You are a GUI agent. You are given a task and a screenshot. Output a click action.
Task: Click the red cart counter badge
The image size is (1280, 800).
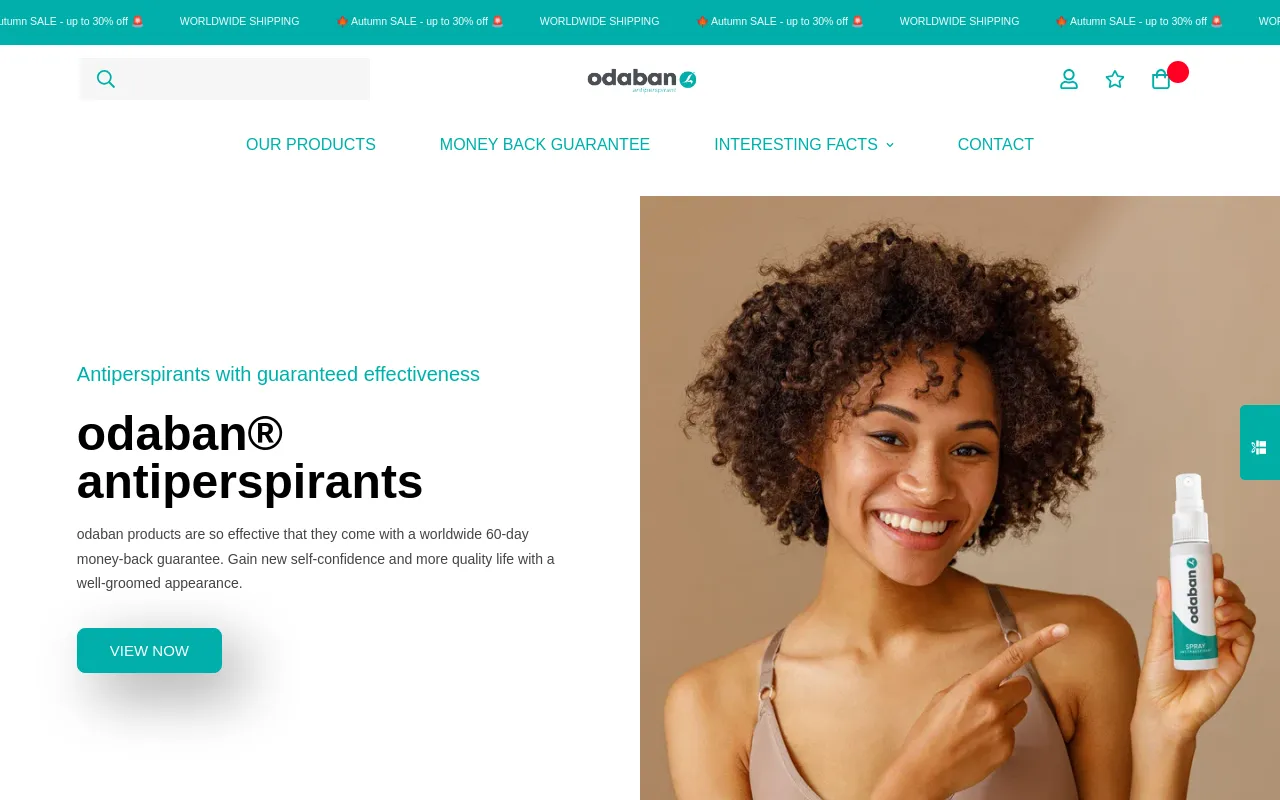1178,72
